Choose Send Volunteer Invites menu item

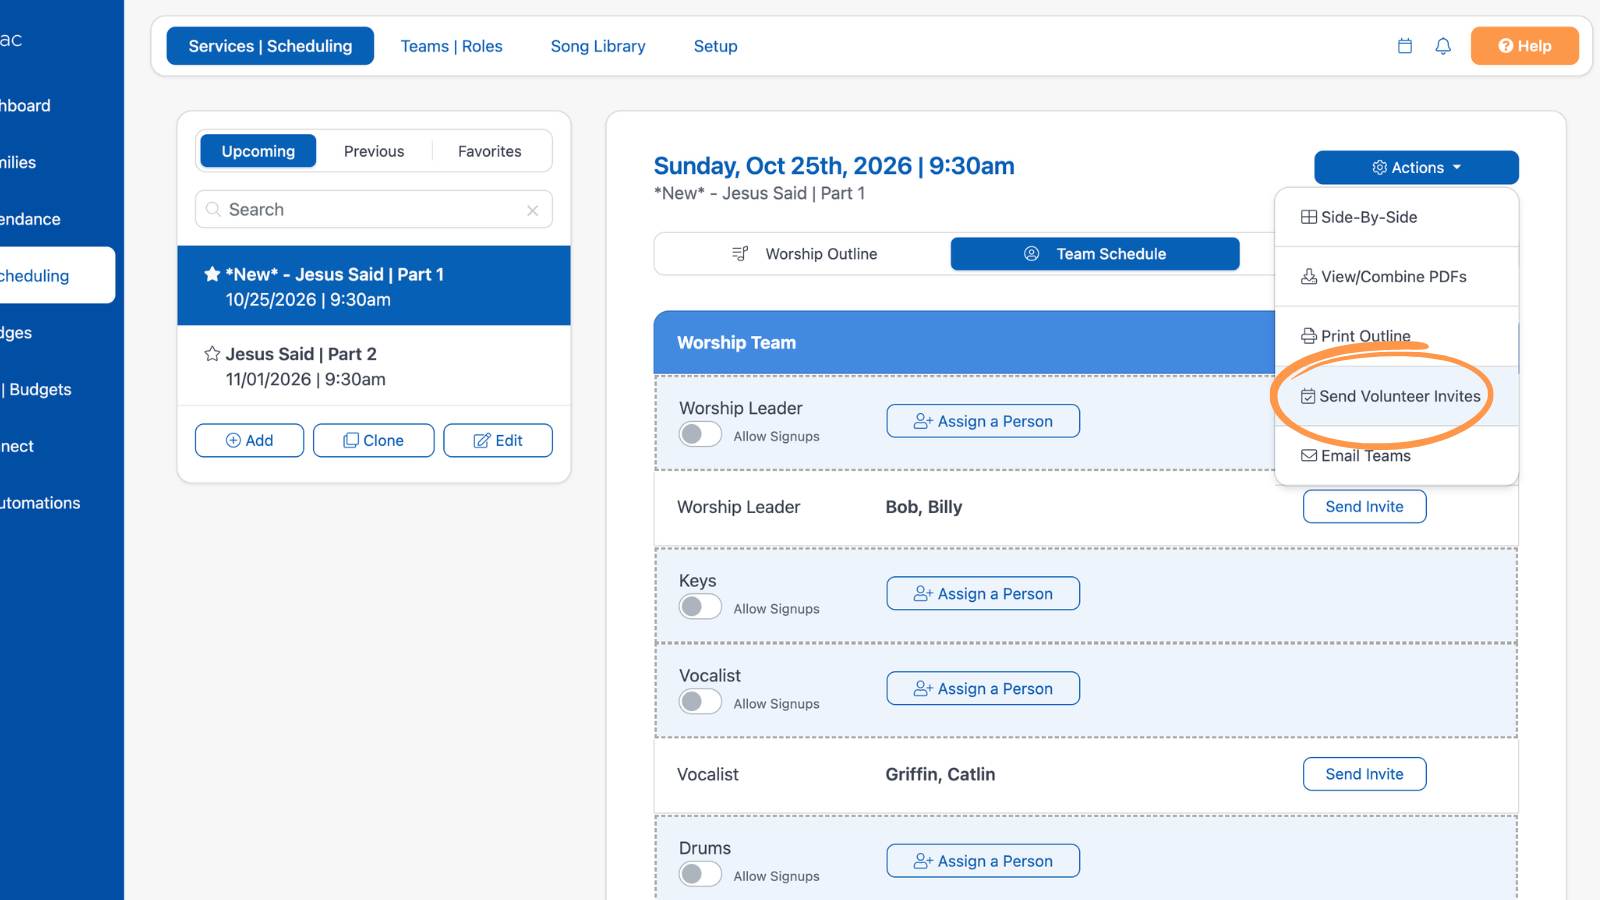[x=1397, y=396]
